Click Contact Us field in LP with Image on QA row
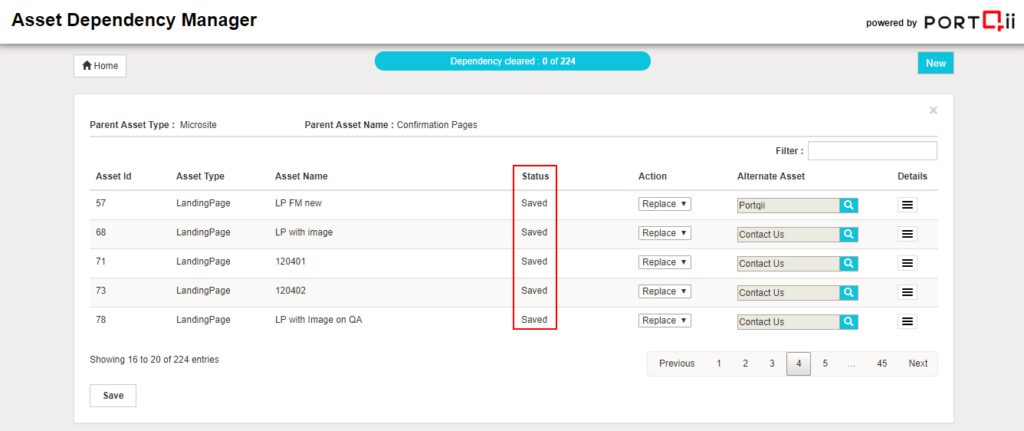Viewport: 1024px width, 431px height. [788, 322]
